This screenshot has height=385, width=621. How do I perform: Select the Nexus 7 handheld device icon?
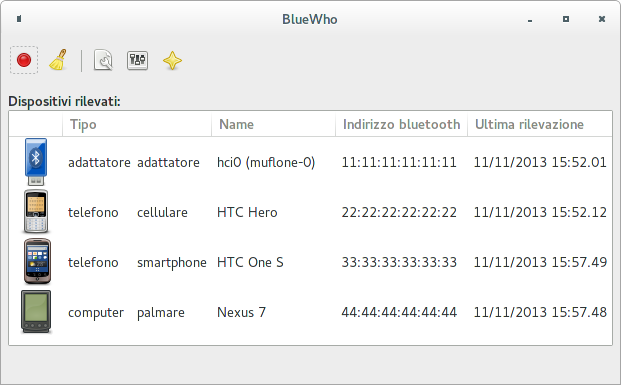tap(36, 312)
